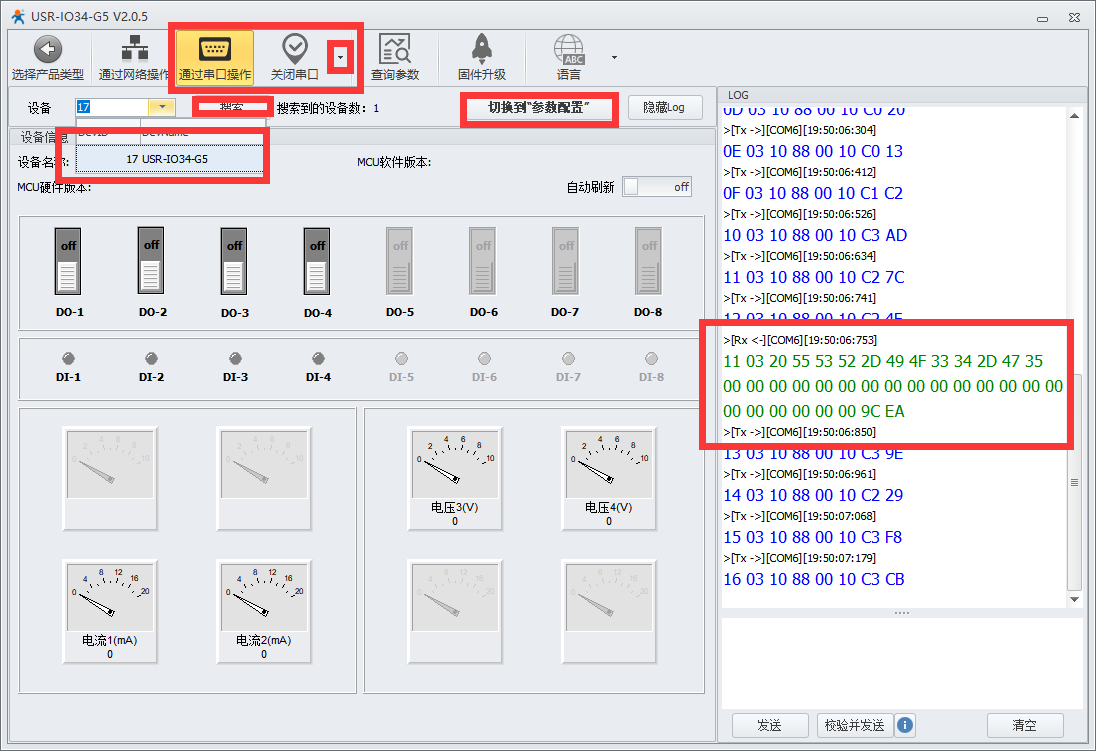Click the DI-6 indicator LED
Screen dimensions: 1096x751
pyautogui.click(x=484, y=359)
